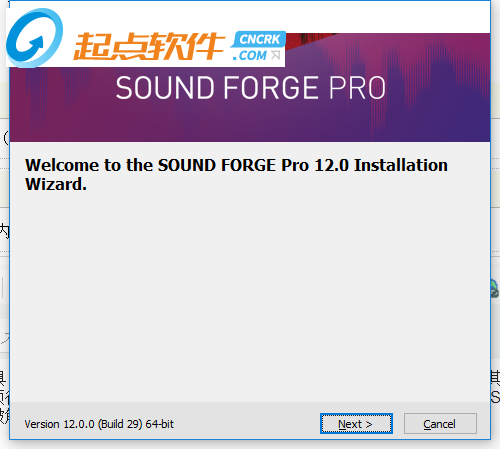This screenshot has width=500, height=449.
Task: Click the Chinese character behind the left edge
Action: [4, 231]
